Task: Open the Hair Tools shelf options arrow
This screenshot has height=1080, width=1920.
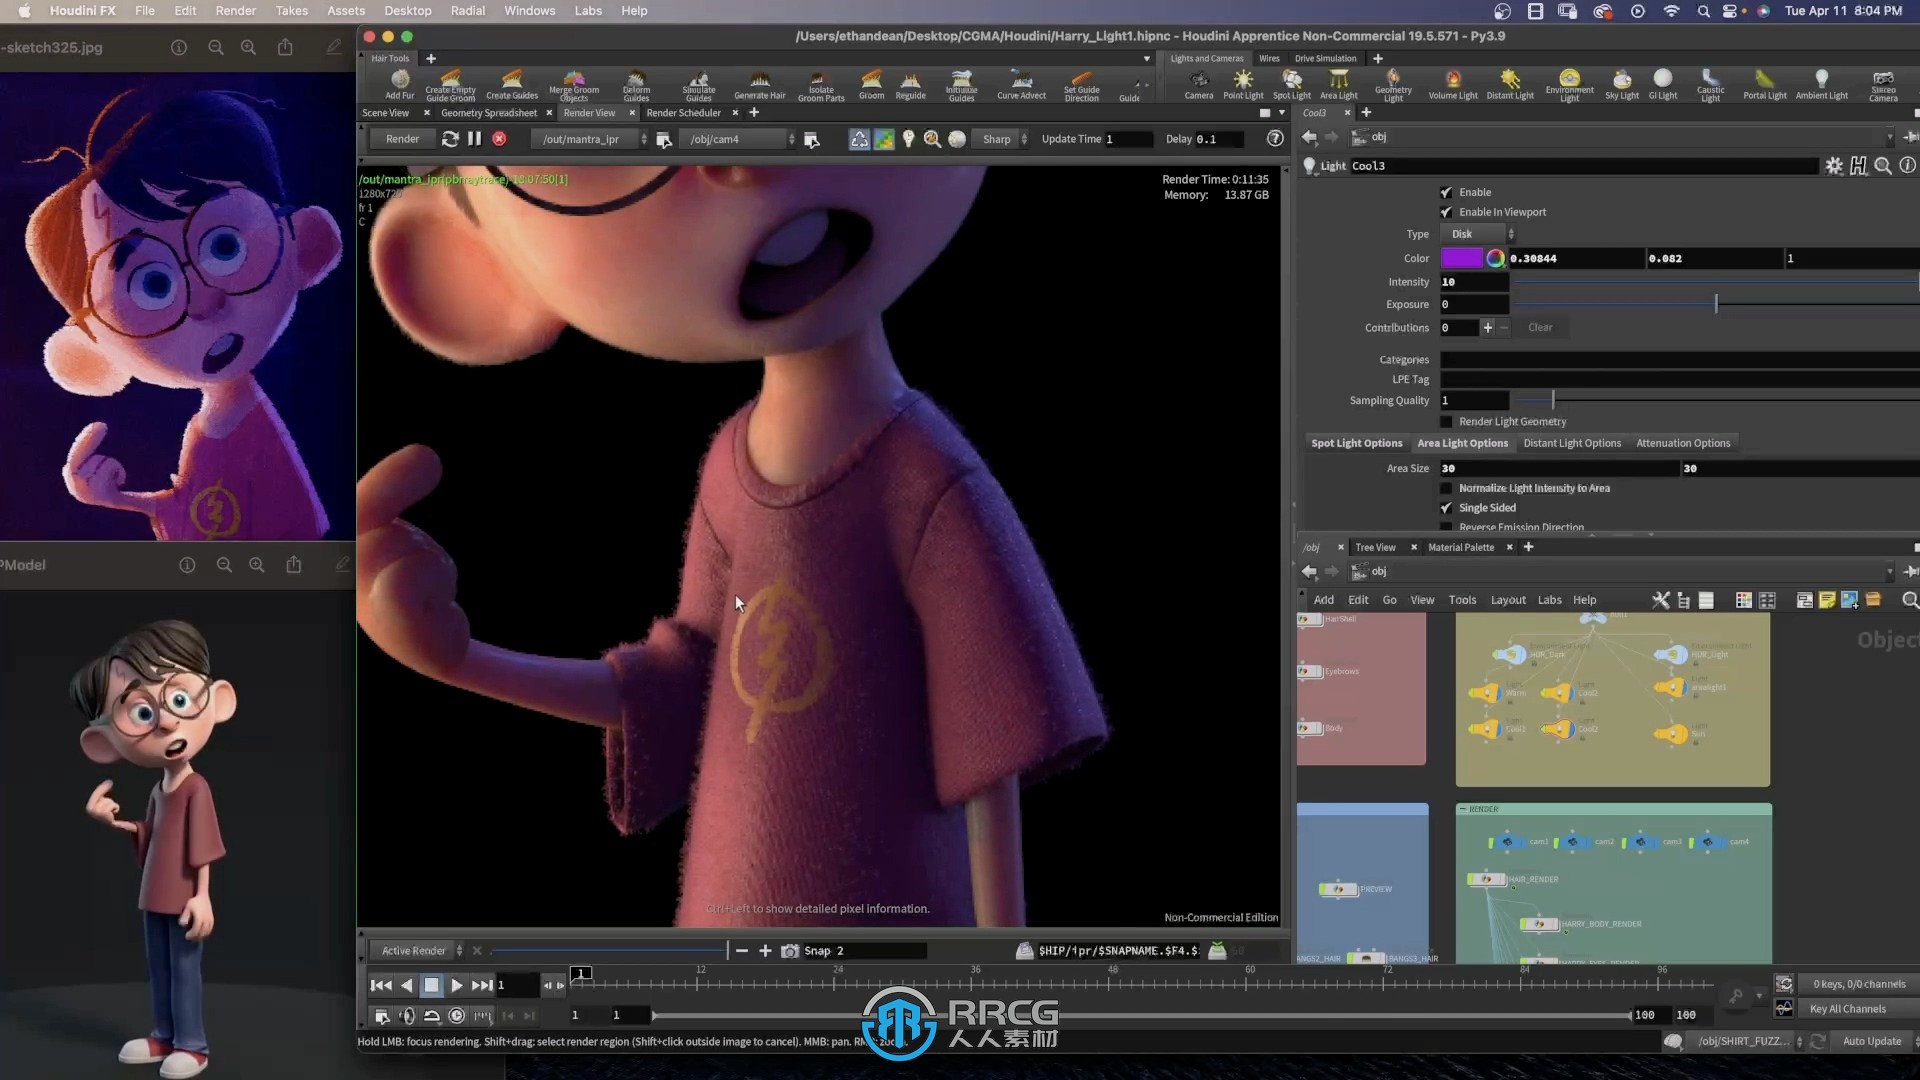Action: coord(1147,59)
